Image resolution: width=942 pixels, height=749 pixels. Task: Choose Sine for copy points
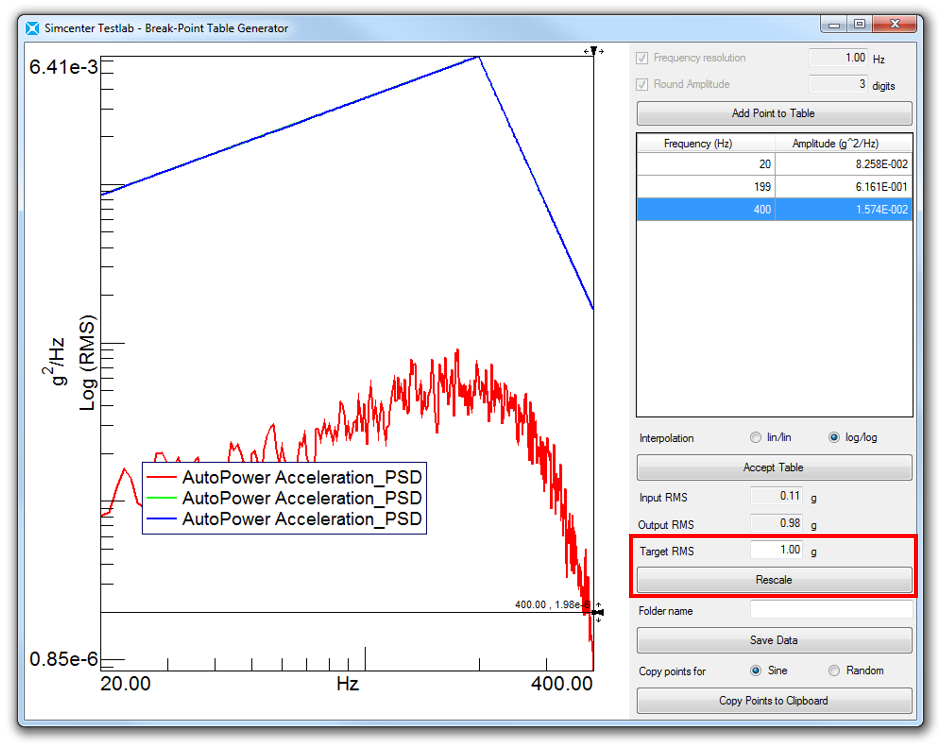coord(755,671)
